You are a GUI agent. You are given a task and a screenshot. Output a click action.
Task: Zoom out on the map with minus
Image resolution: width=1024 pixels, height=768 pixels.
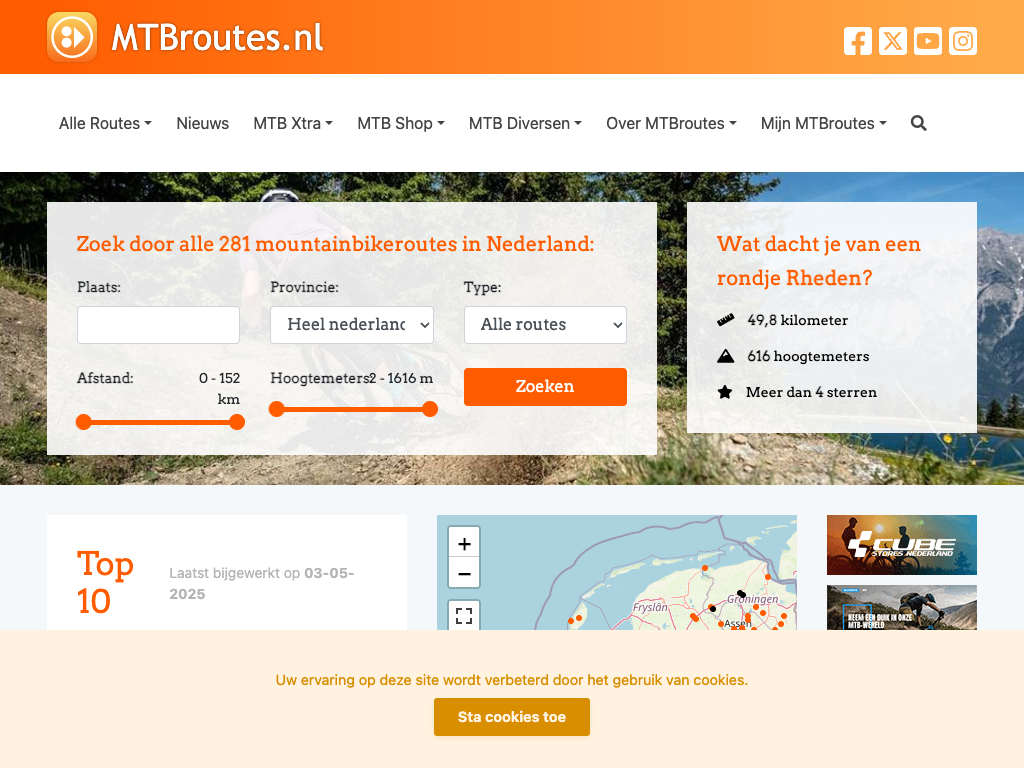point(464,574)
